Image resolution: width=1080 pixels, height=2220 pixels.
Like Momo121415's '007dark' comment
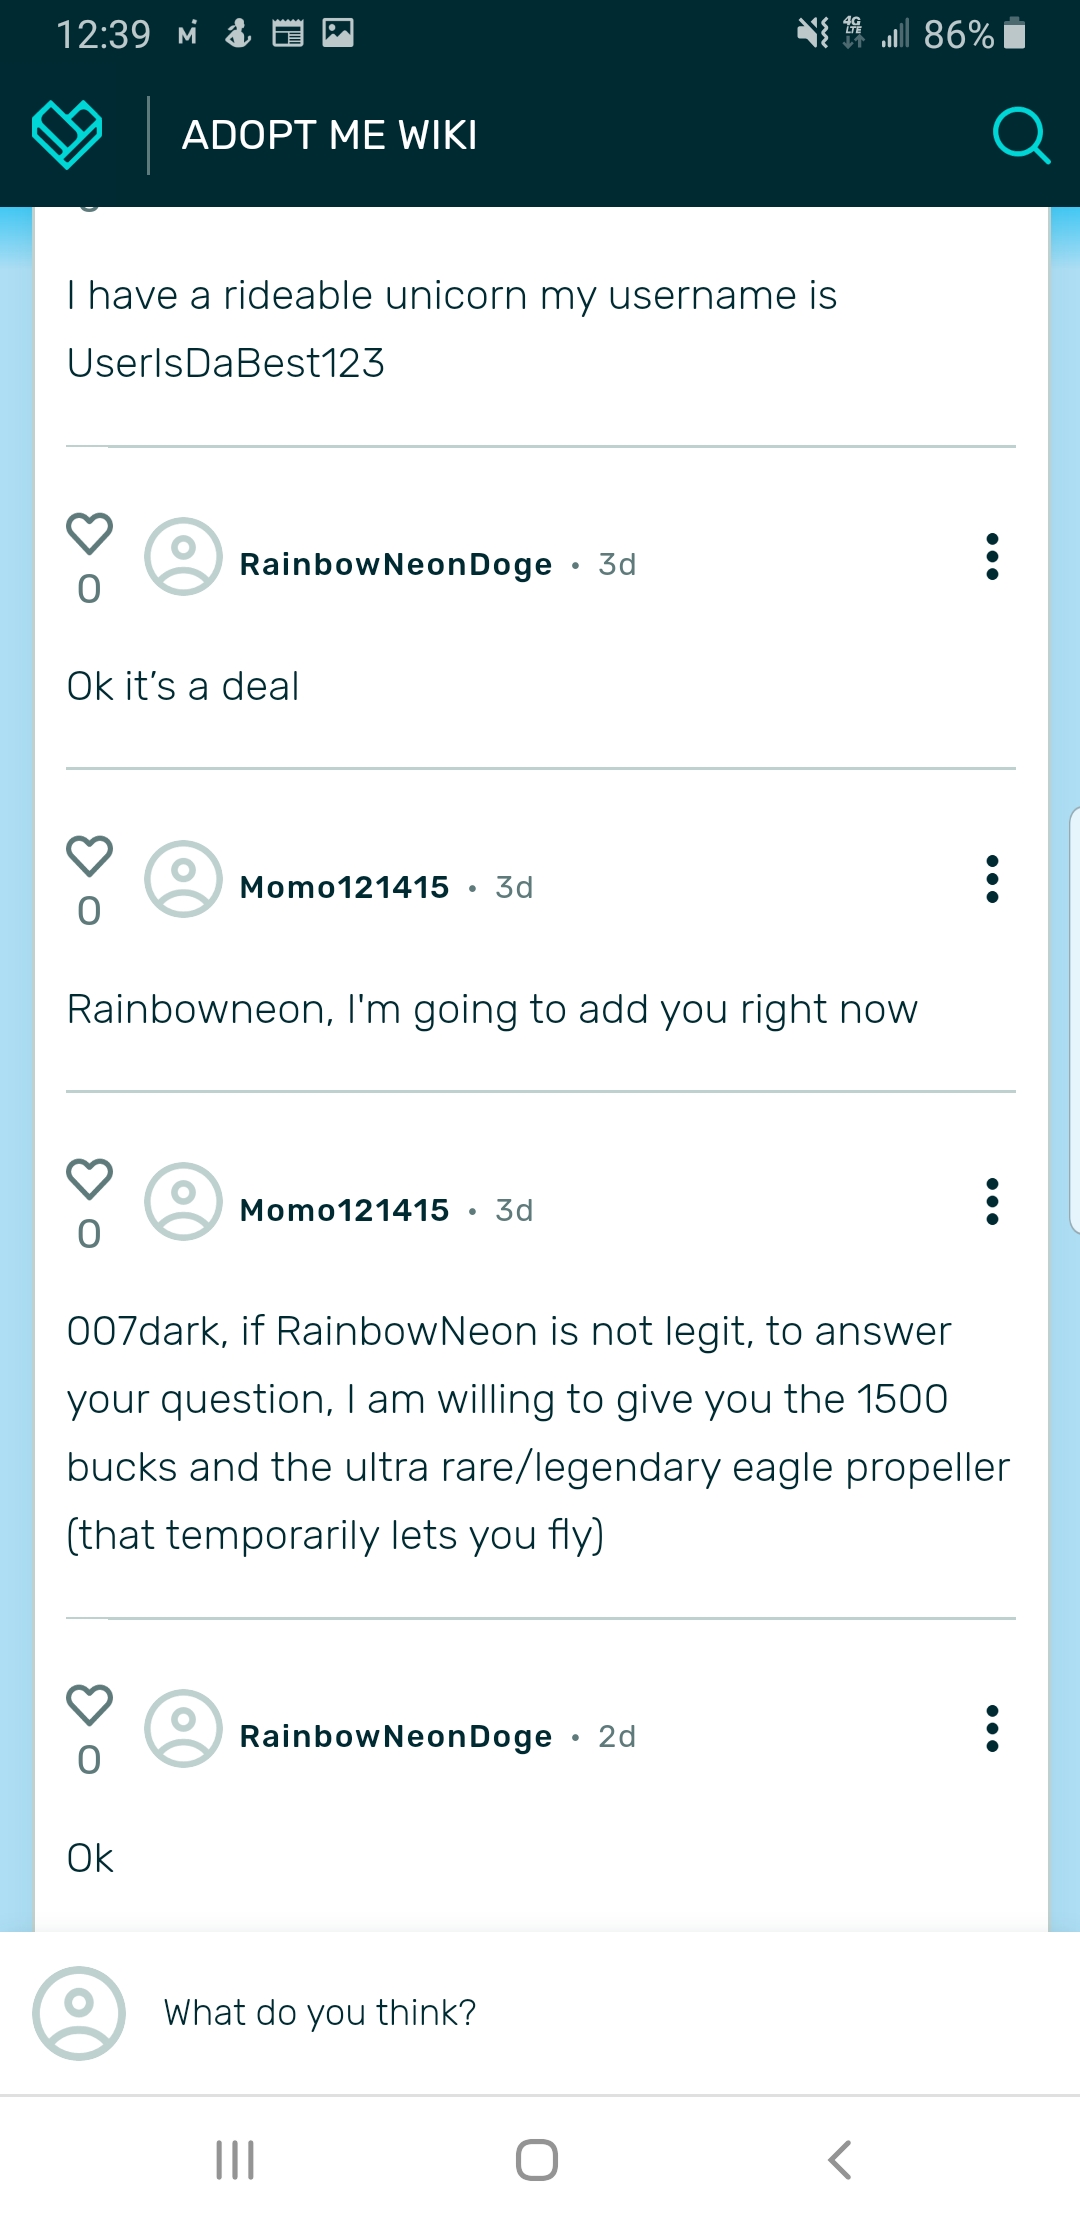(x=89, y=1180)
